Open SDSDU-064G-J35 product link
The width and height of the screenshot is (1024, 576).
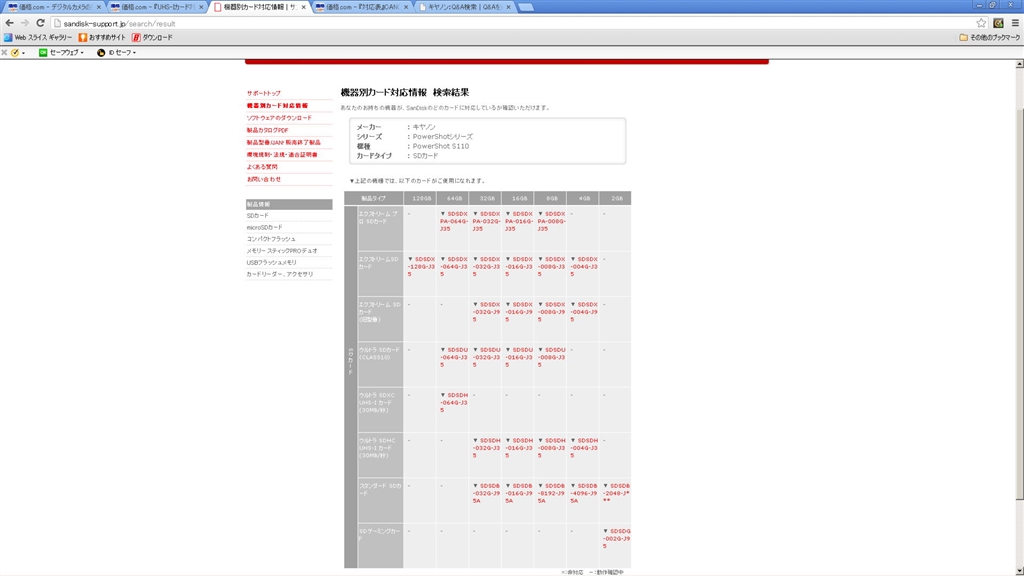(x=454, y=357)
